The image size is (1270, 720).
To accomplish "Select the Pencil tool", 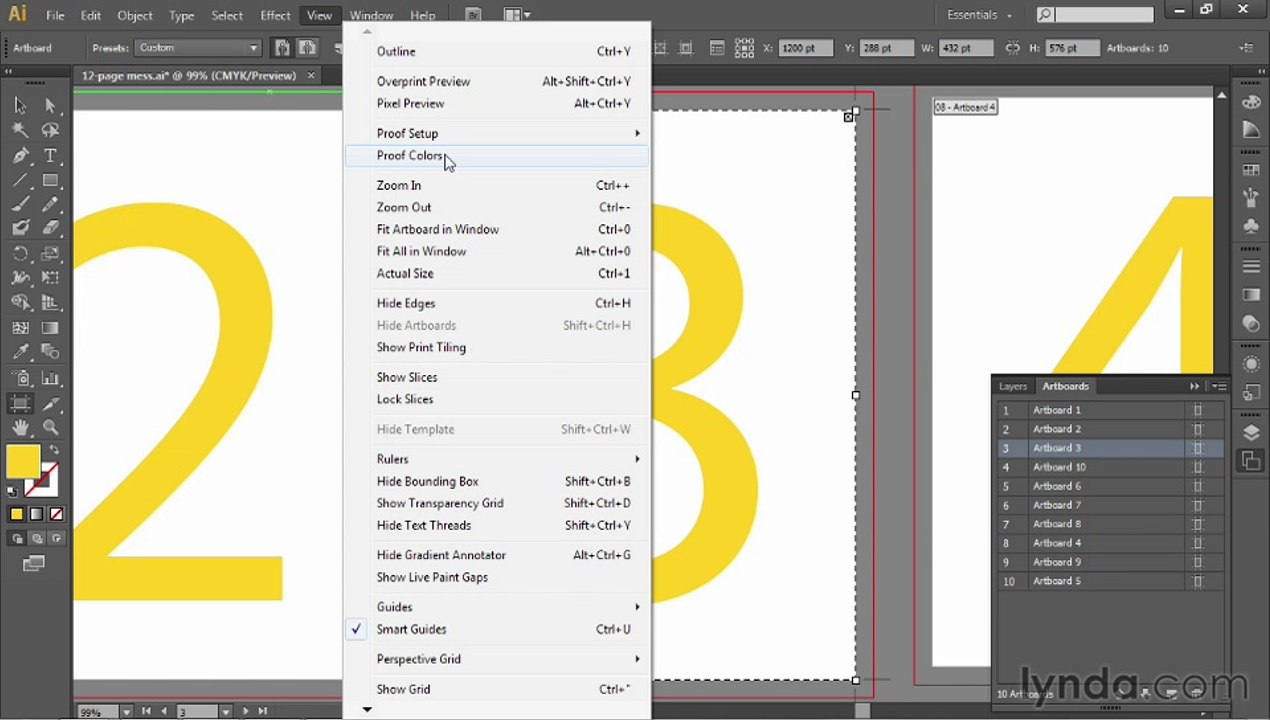I will [50, 204].
